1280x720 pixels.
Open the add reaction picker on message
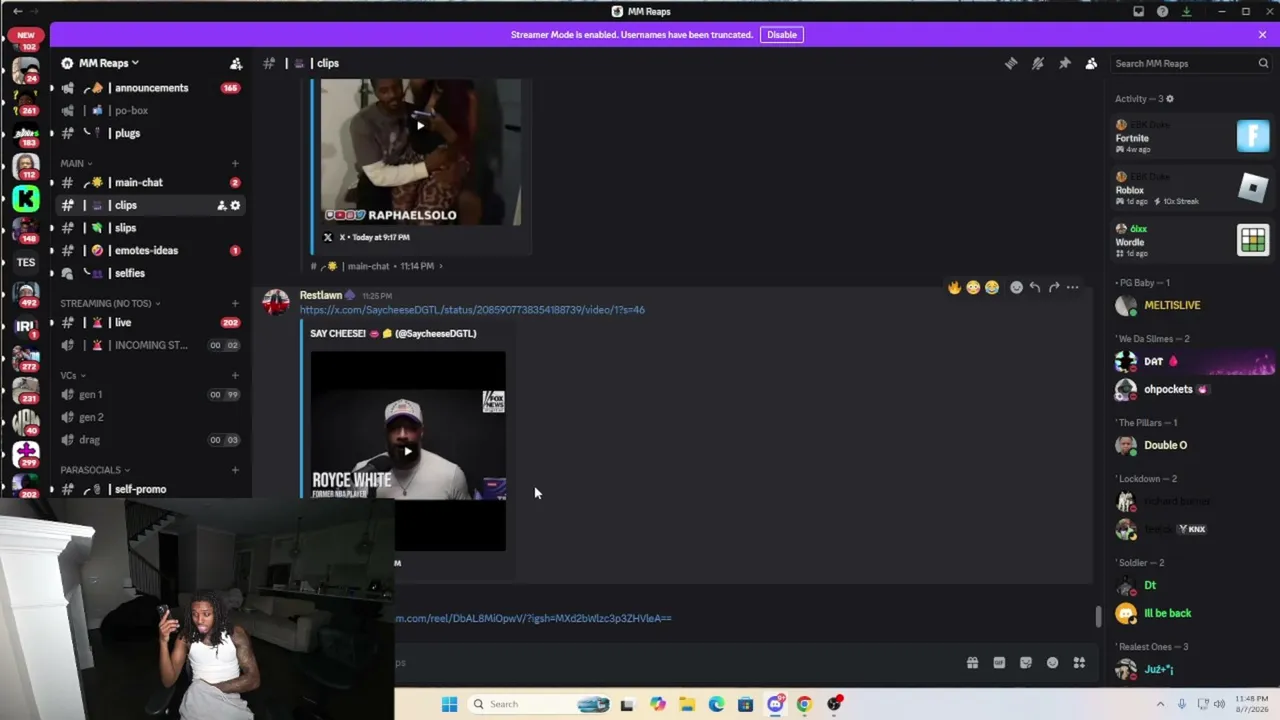[x=1016, y=288]
